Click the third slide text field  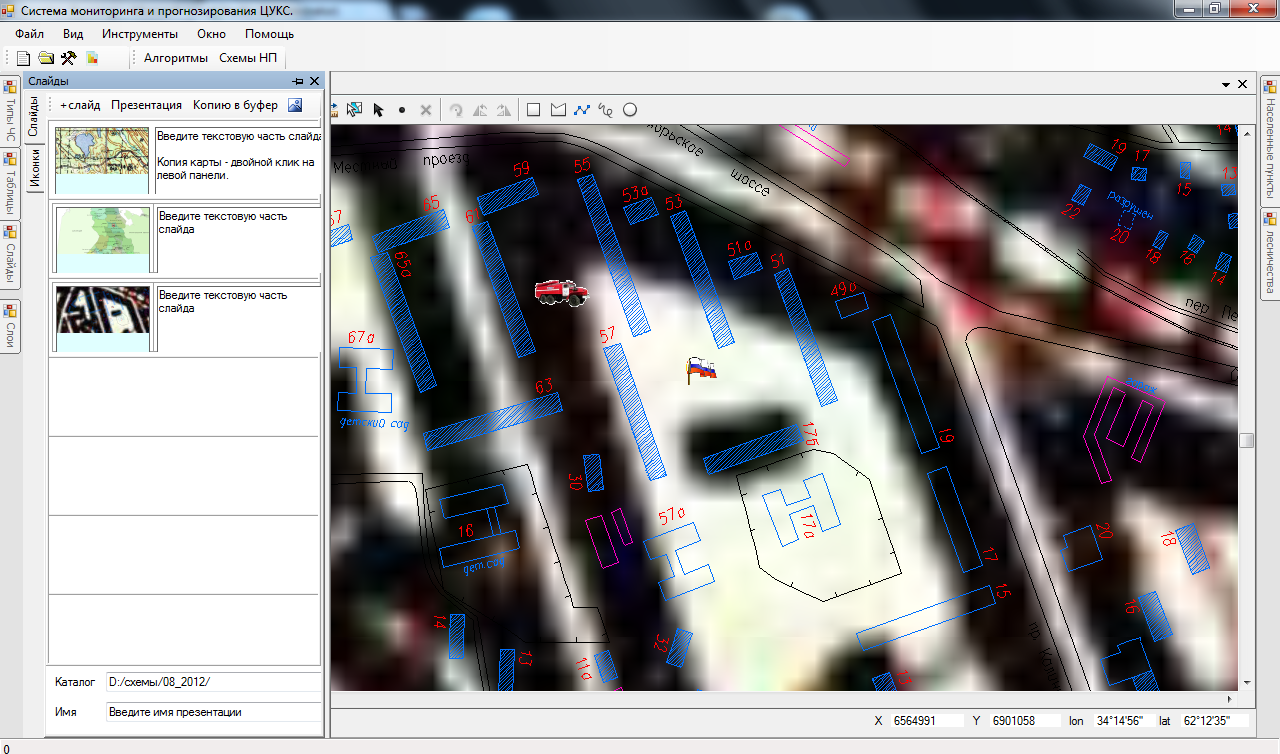239,319
